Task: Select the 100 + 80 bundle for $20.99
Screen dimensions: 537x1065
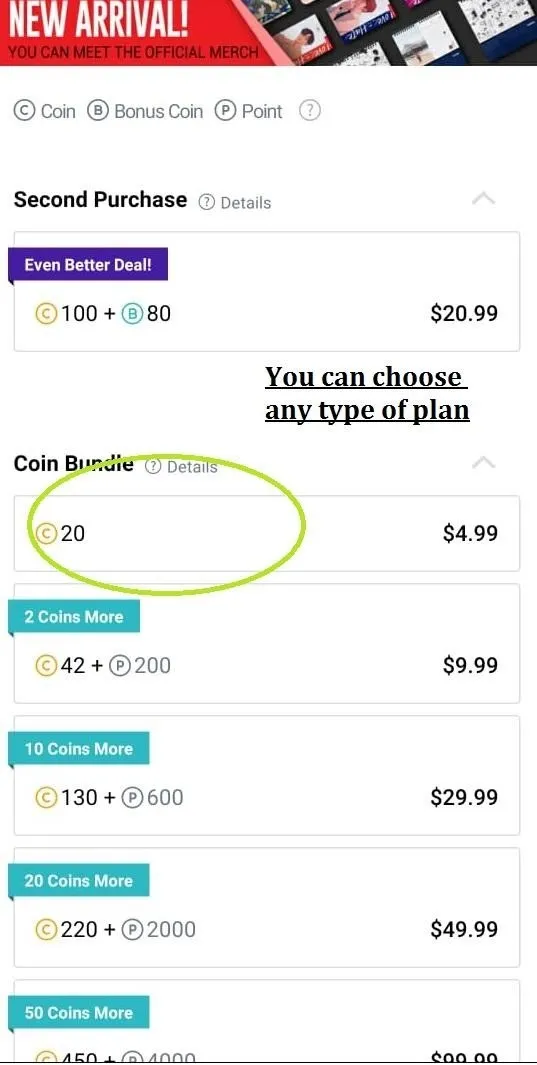Action: click(x=267, y=291)
